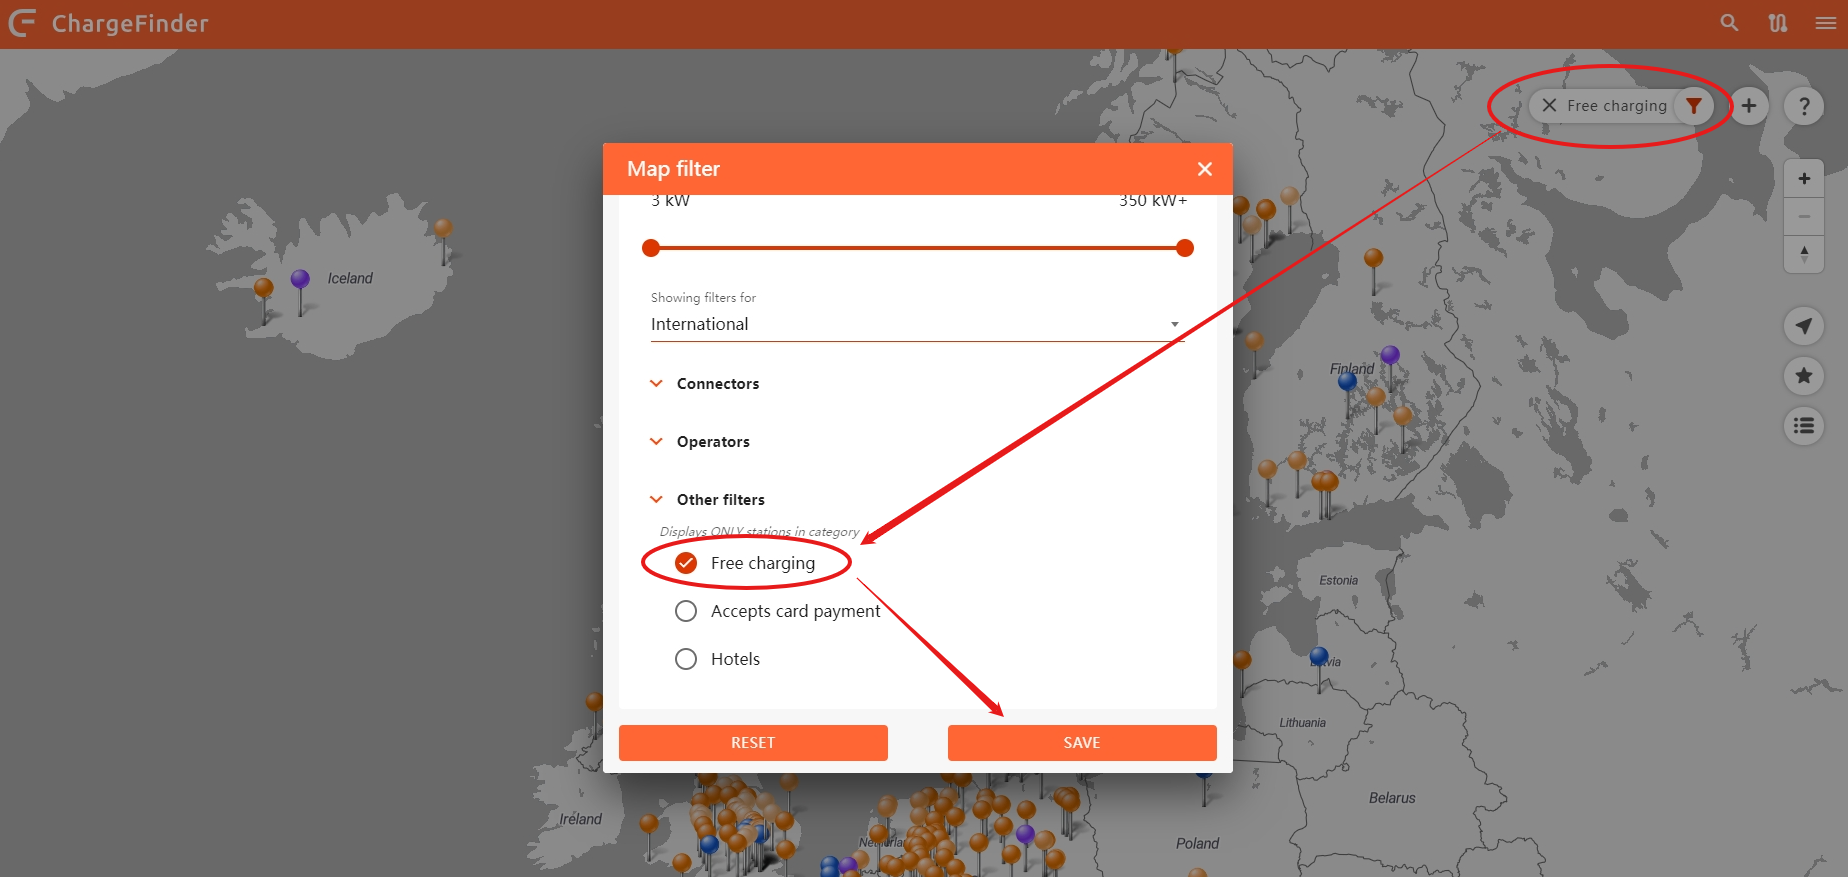Viewport: 1848px width, 877px height.
Task: Remove the Free charging filter chip
Action: [x=1549, y=105]
